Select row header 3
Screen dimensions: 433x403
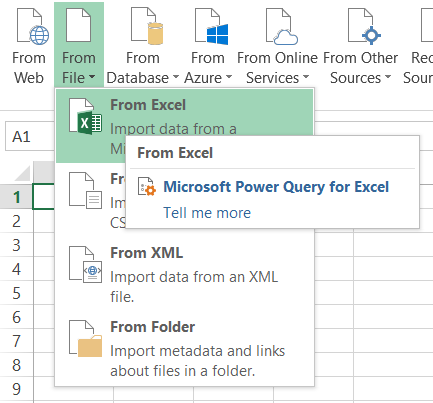(x=17, y=245)
